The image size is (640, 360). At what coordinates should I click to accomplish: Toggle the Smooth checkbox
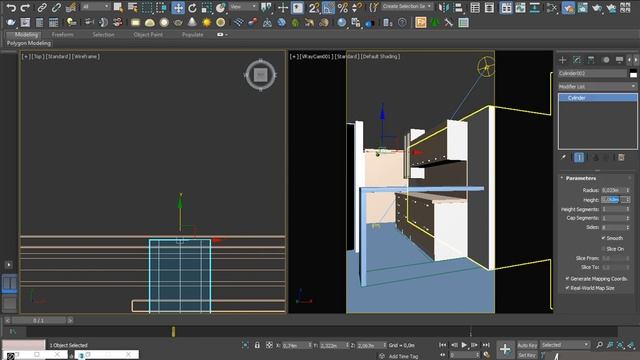[x=603, y=238]
